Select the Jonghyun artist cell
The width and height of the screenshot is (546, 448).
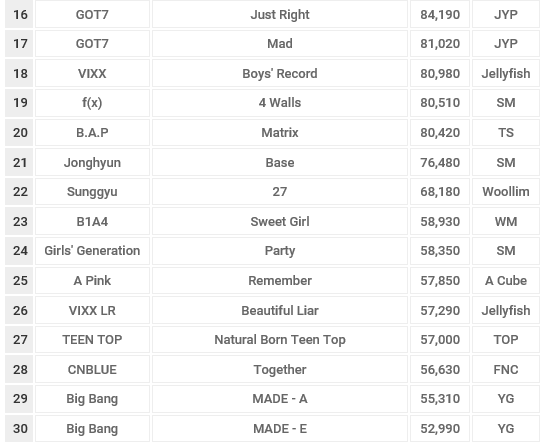(x=92, y=162)
